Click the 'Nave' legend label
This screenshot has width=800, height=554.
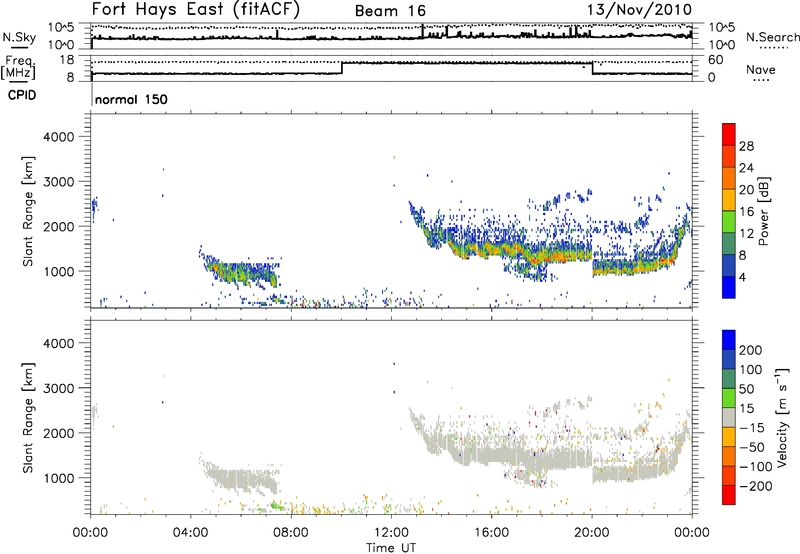[761, 70]
